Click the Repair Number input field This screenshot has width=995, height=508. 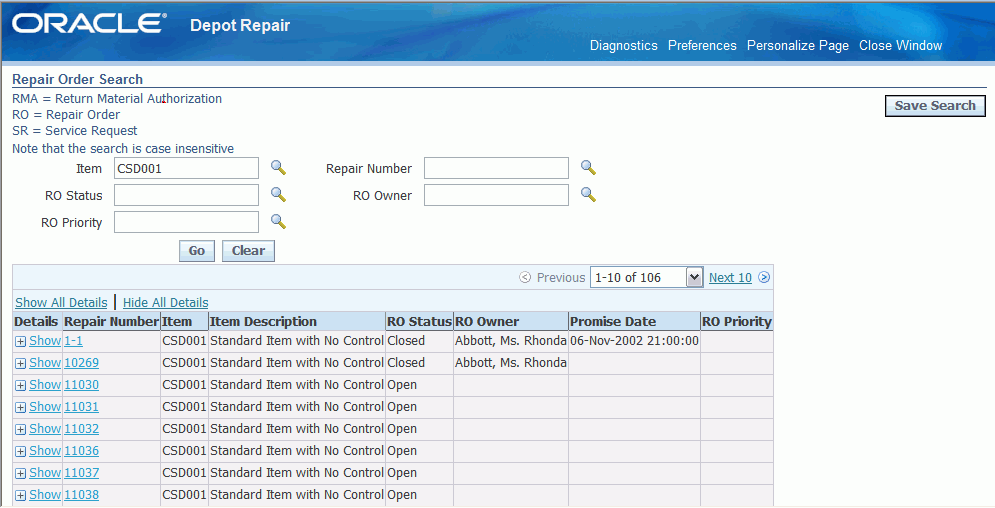click(x=496, y=168)
